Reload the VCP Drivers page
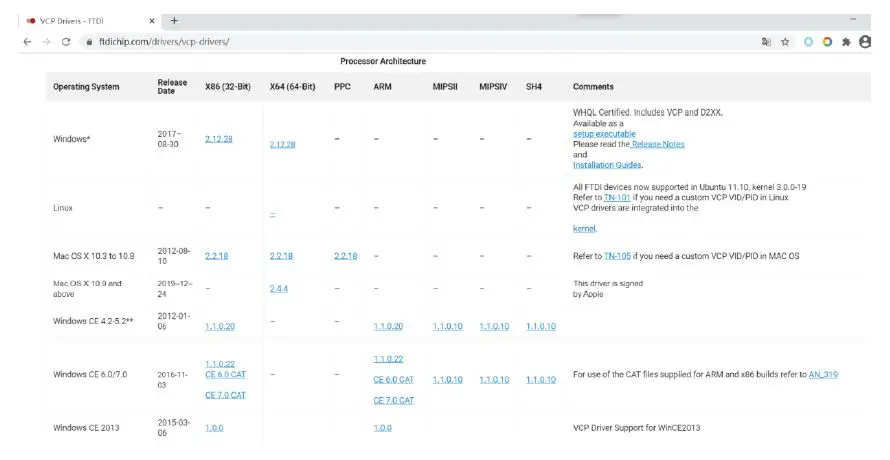This screenshot has height=460, width=890. 66,41
